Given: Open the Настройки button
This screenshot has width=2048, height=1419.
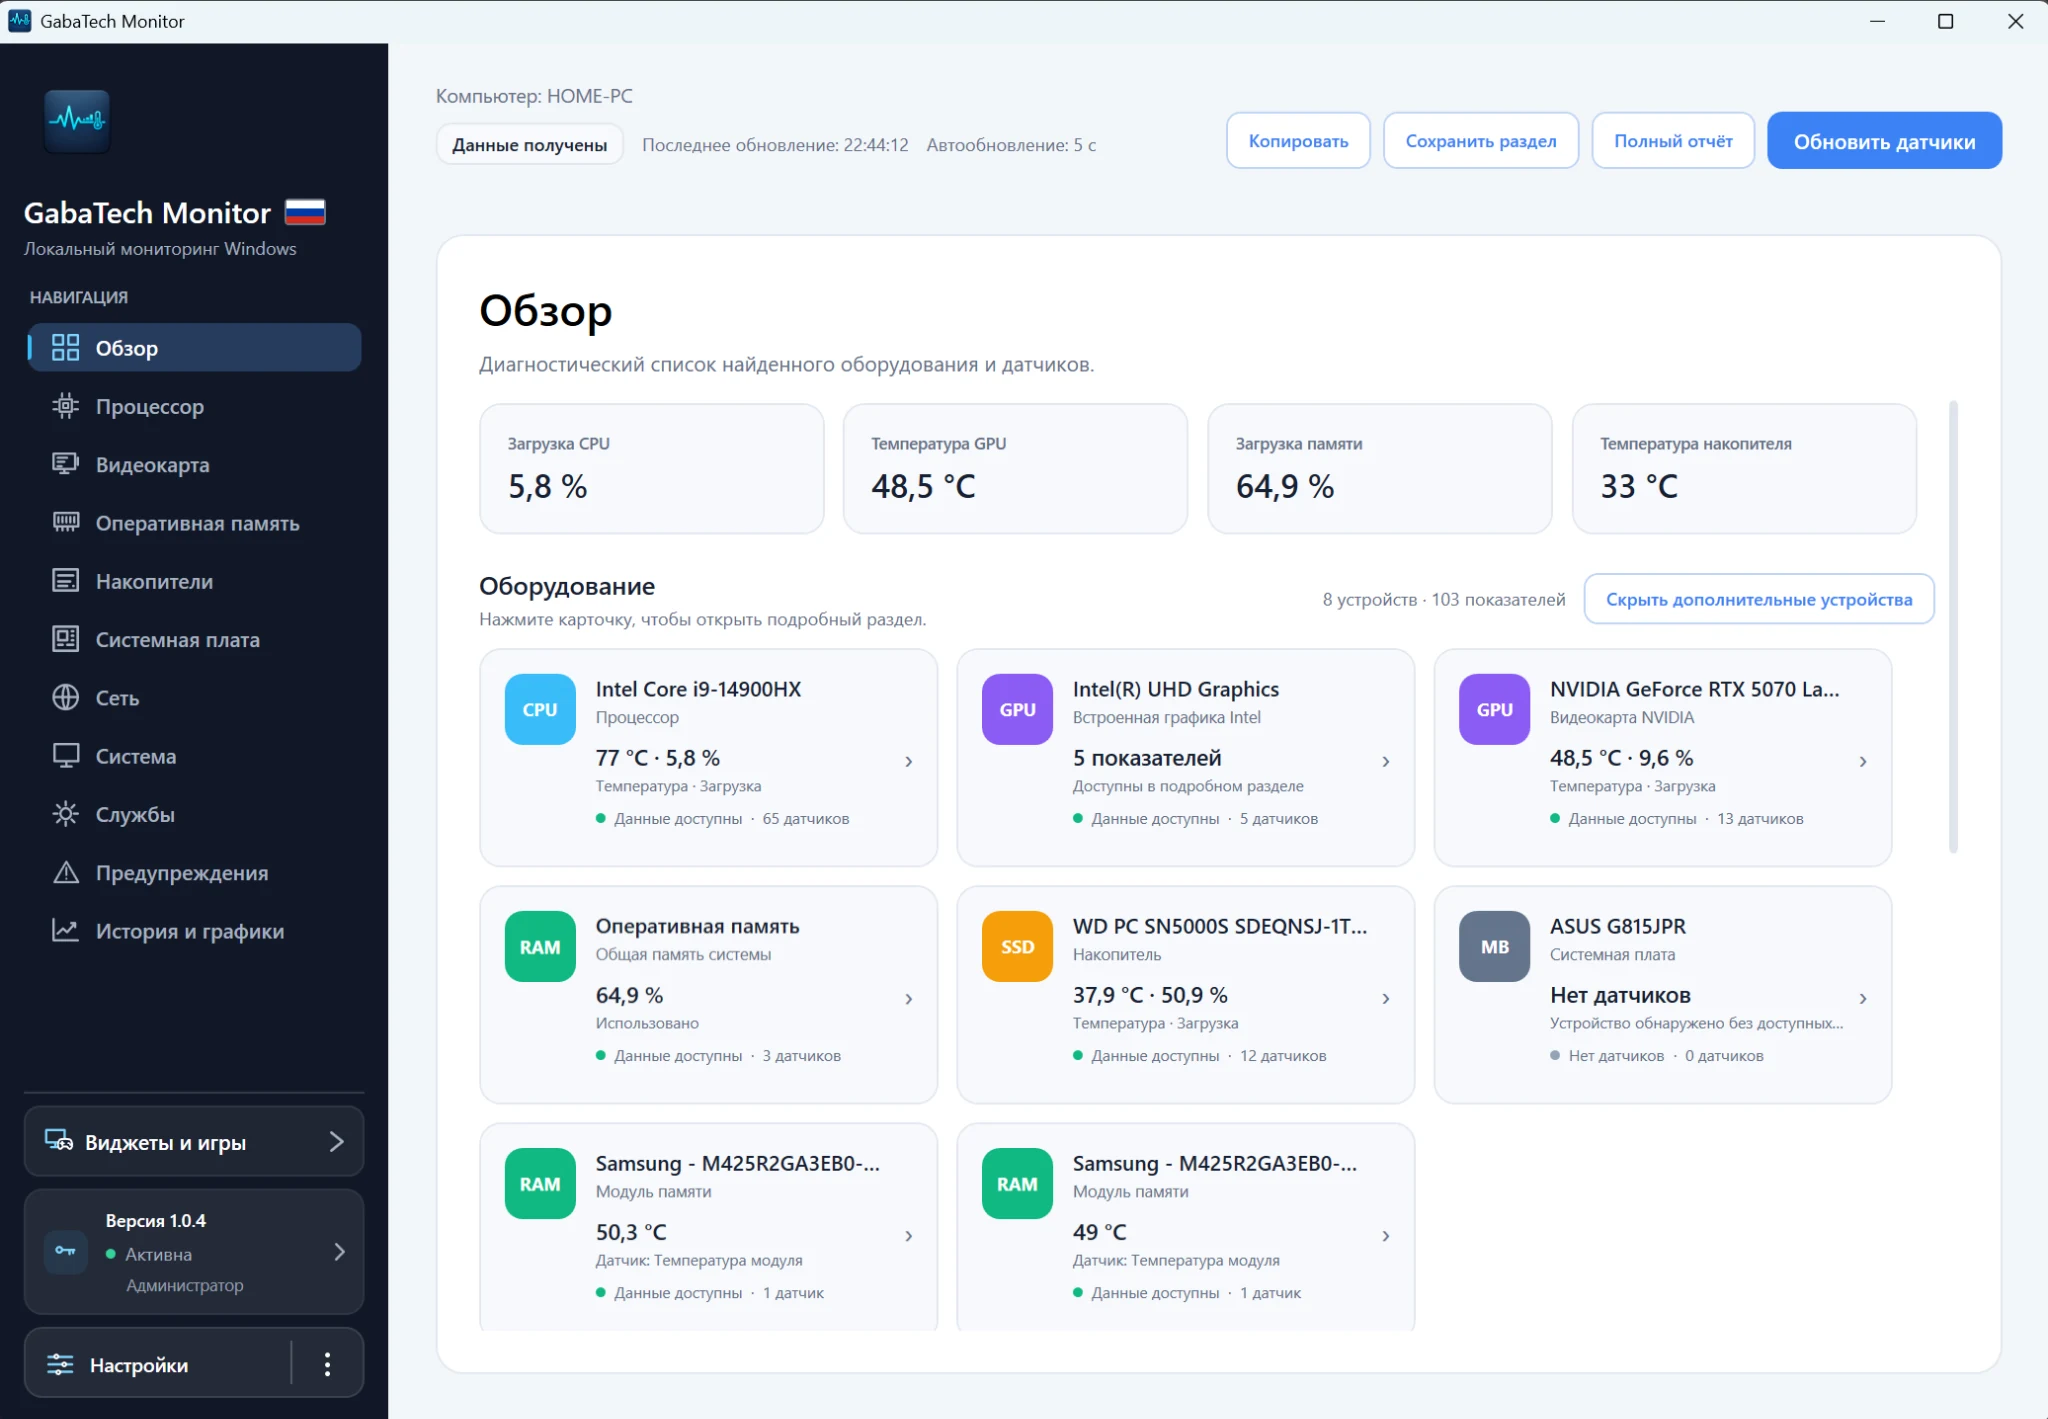Looking at the screenshot, I should [160, 1364].
